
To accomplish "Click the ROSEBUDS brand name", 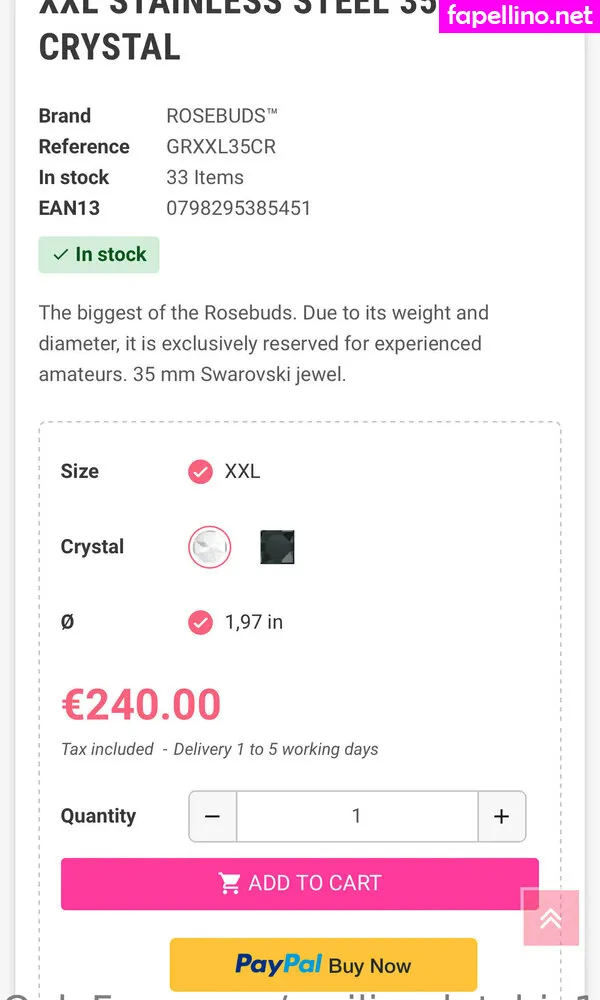I will (222, 116).
